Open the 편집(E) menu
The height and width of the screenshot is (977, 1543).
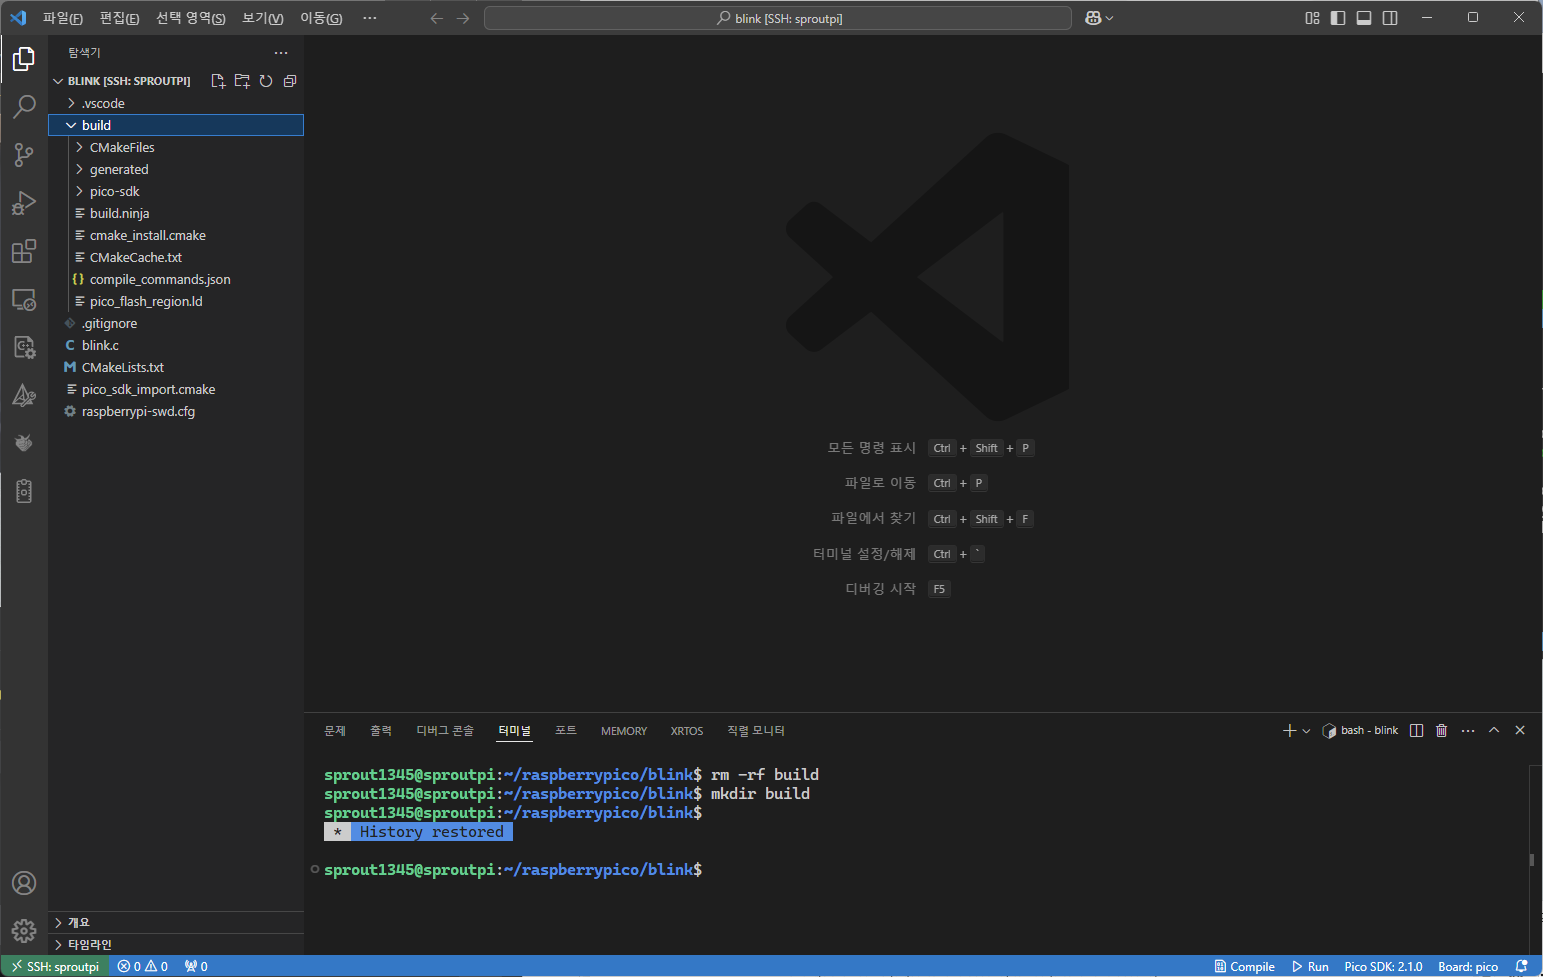[x=119, y=18]
